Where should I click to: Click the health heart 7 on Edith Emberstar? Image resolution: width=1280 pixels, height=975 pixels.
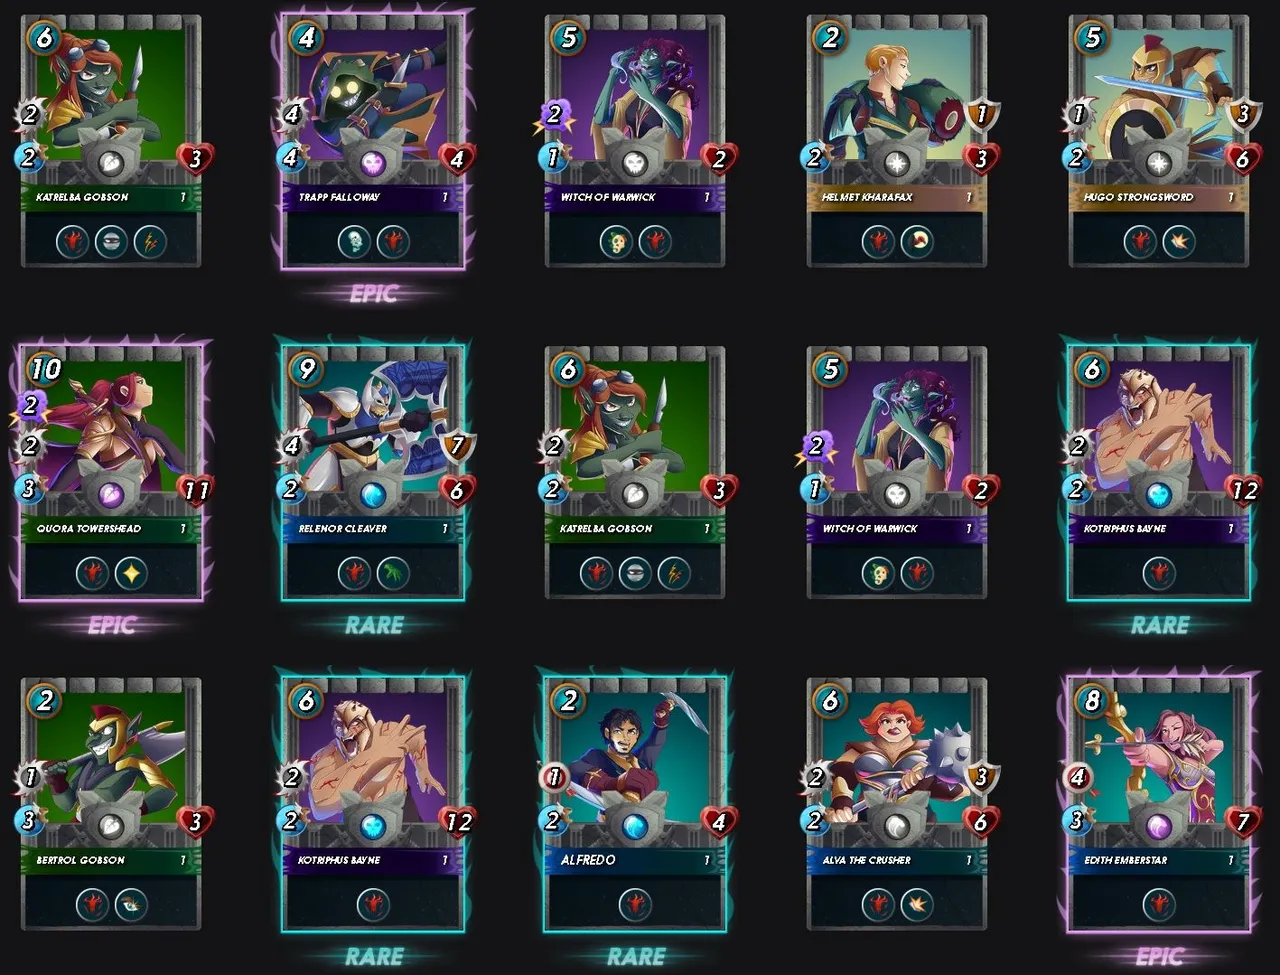tap(1243, 822)
